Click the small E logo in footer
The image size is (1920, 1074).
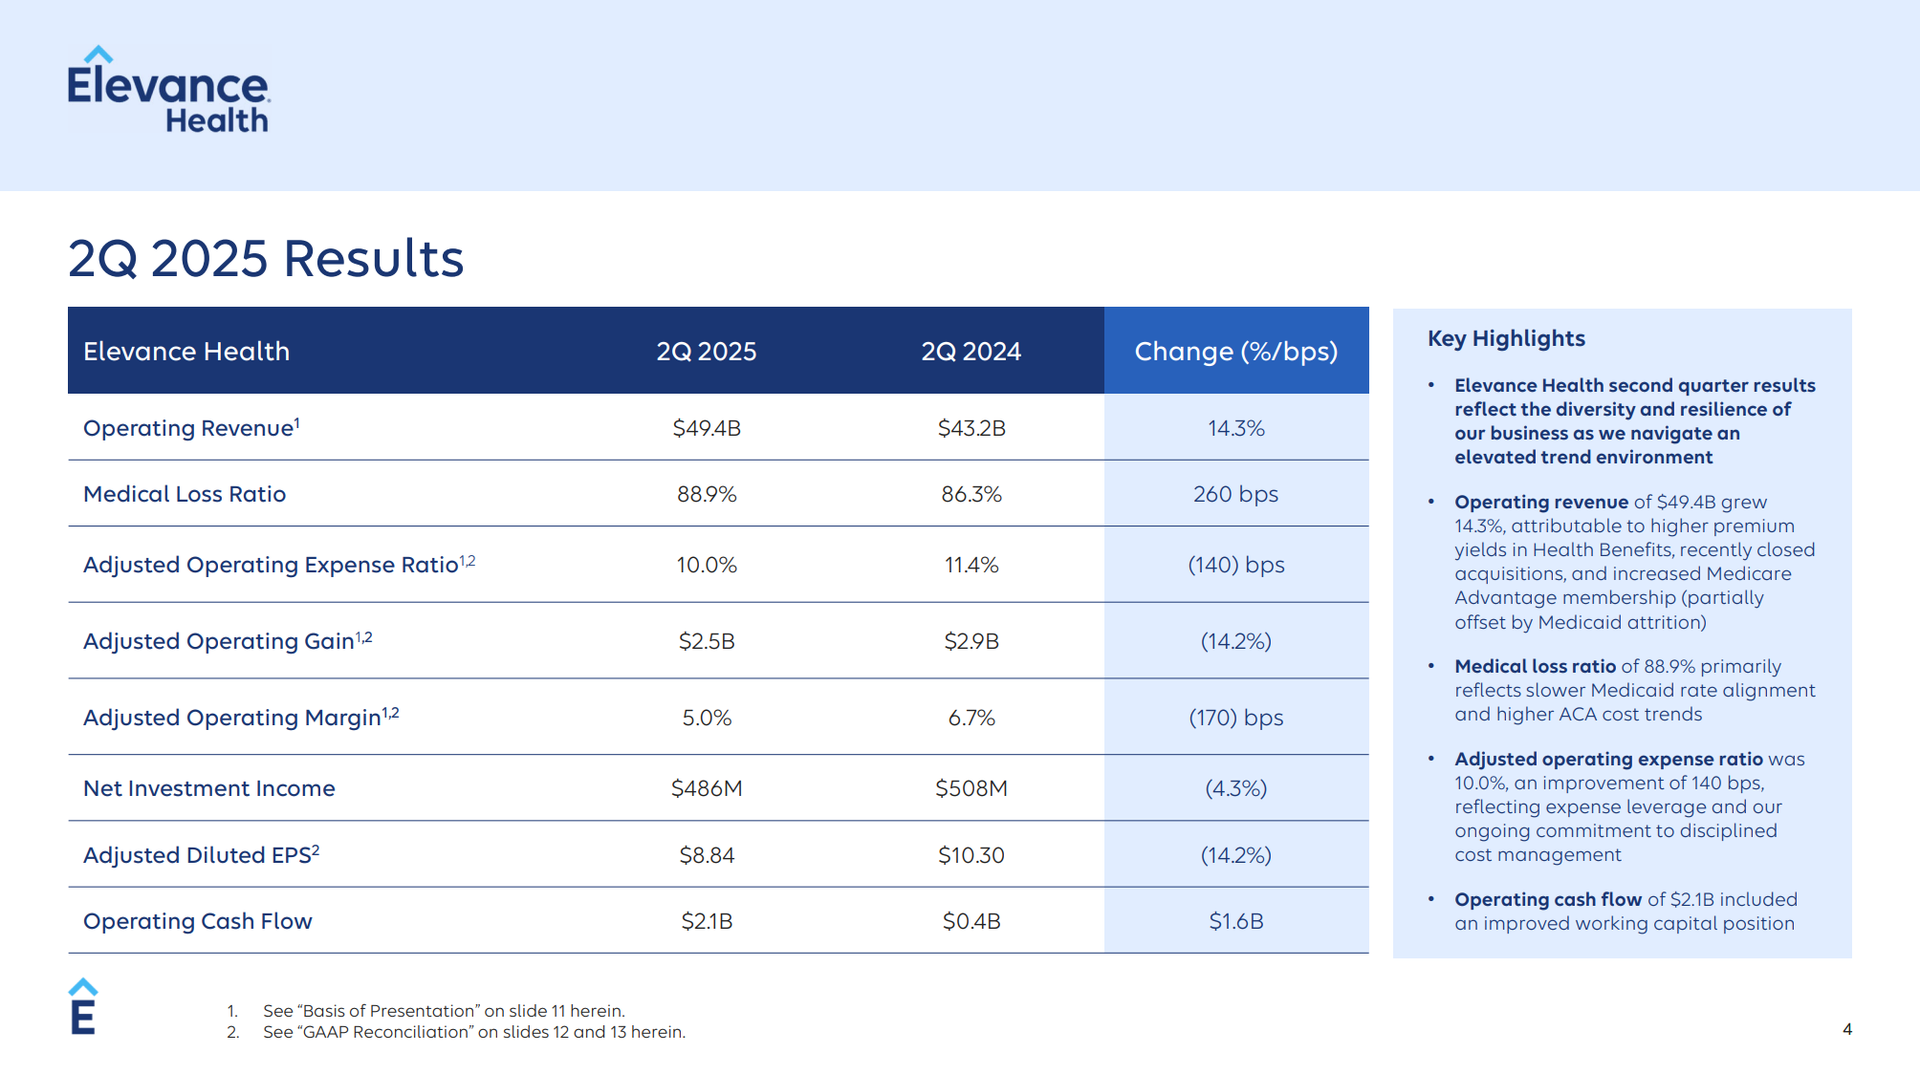[x=83, y=1006]
